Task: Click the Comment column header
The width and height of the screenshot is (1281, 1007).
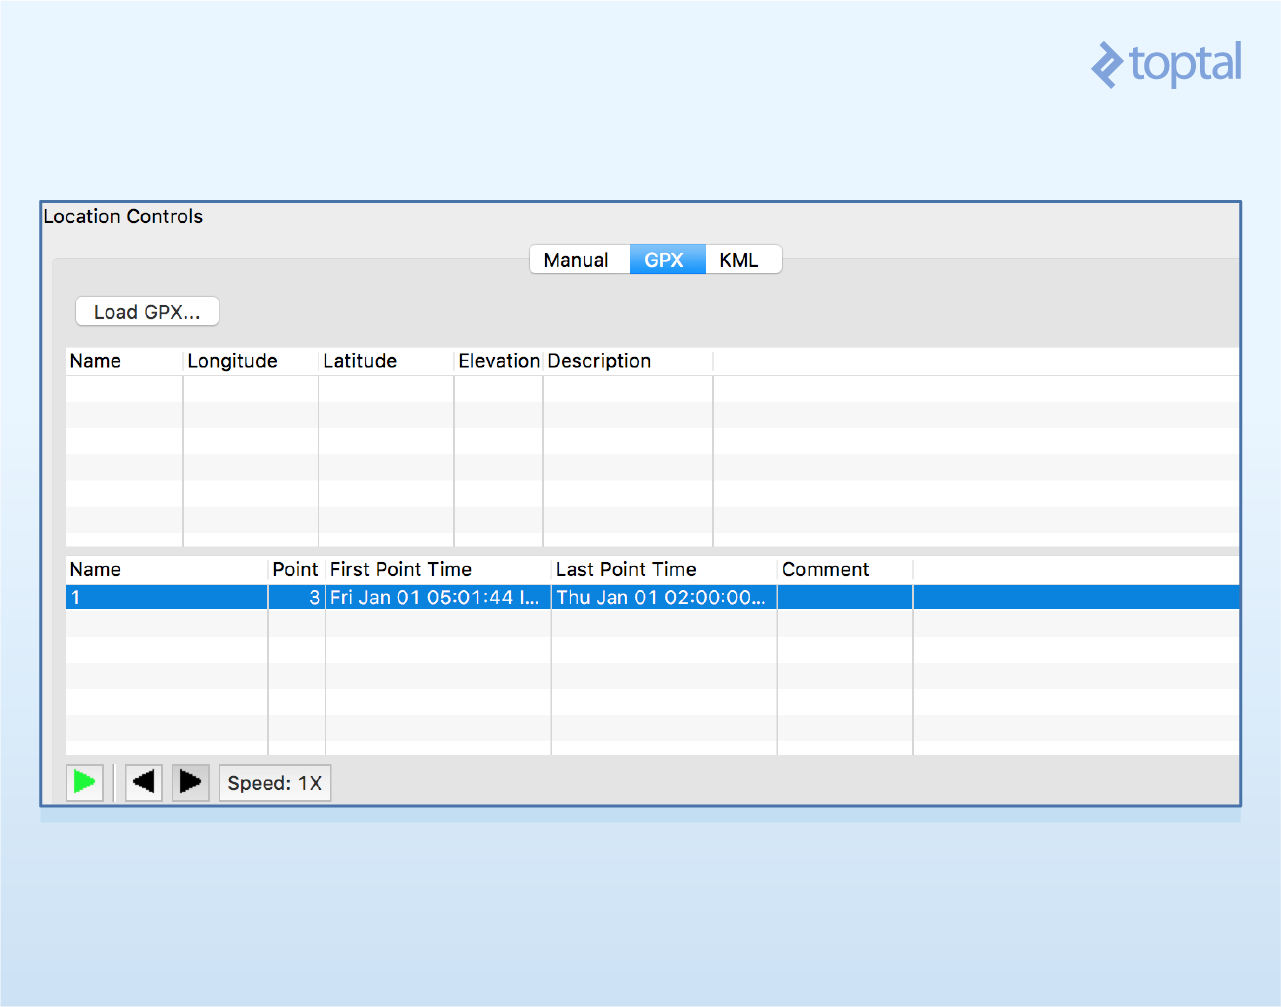Action: (x=825, y=569)
